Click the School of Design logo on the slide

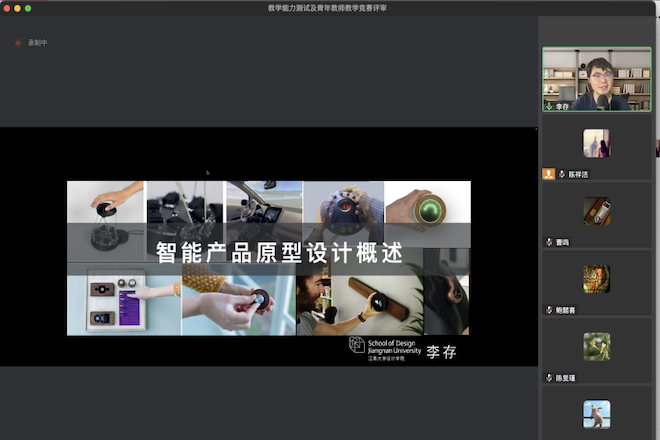pyautogui.click(x=357, y=345)
